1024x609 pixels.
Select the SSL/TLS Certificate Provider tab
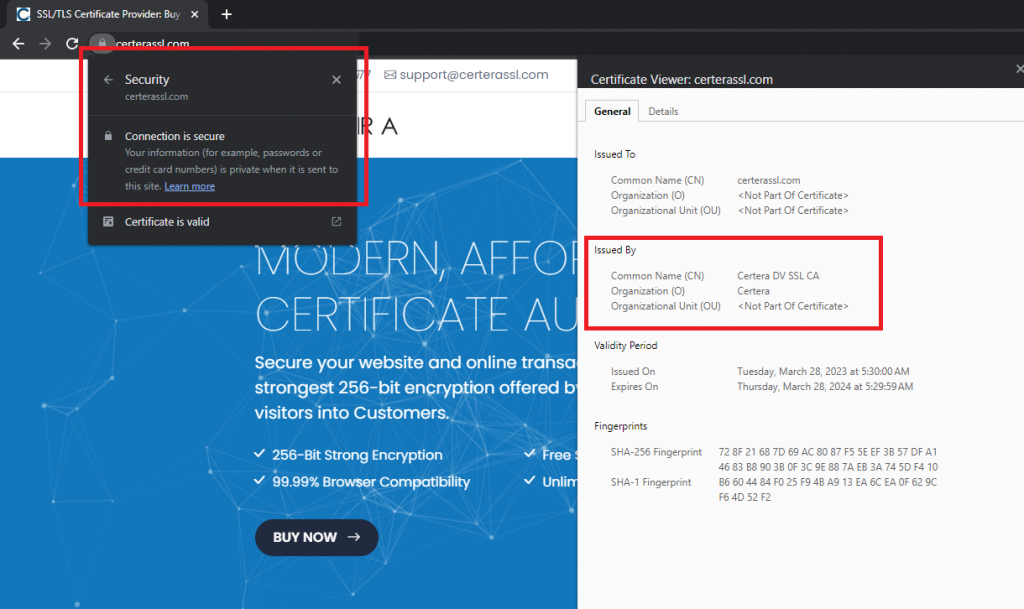(108, 14)
